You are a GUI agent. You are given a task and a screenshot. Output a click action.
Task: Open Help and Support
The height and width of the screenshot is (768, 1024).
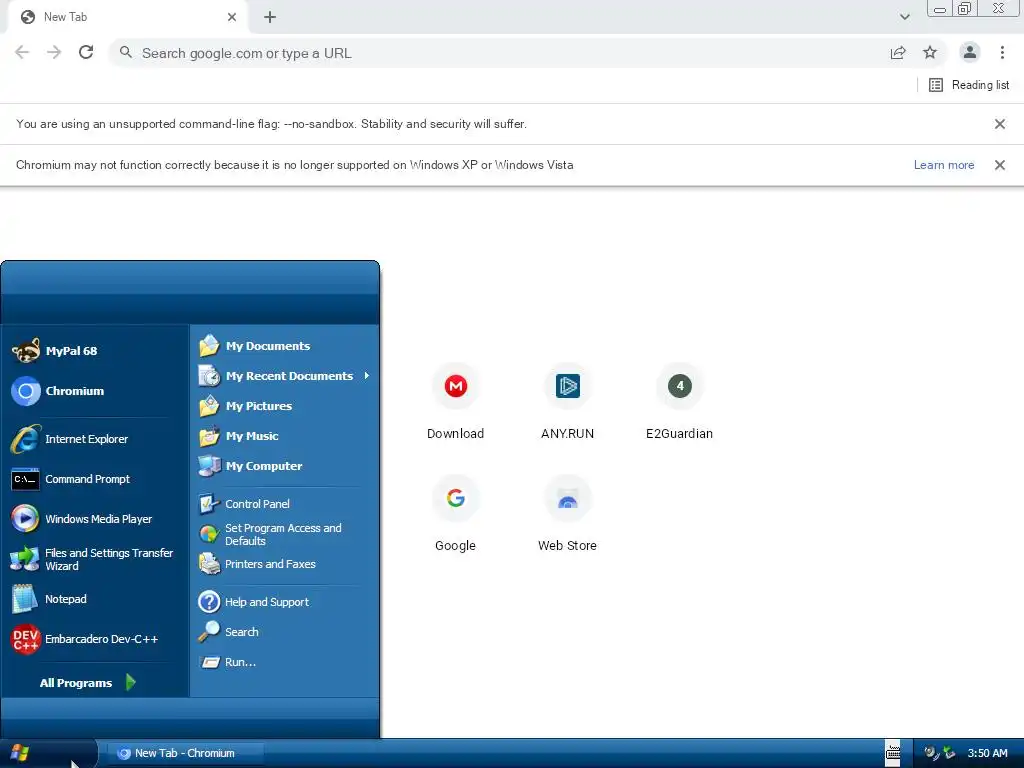pyautogui.click(x=285, y=601)
